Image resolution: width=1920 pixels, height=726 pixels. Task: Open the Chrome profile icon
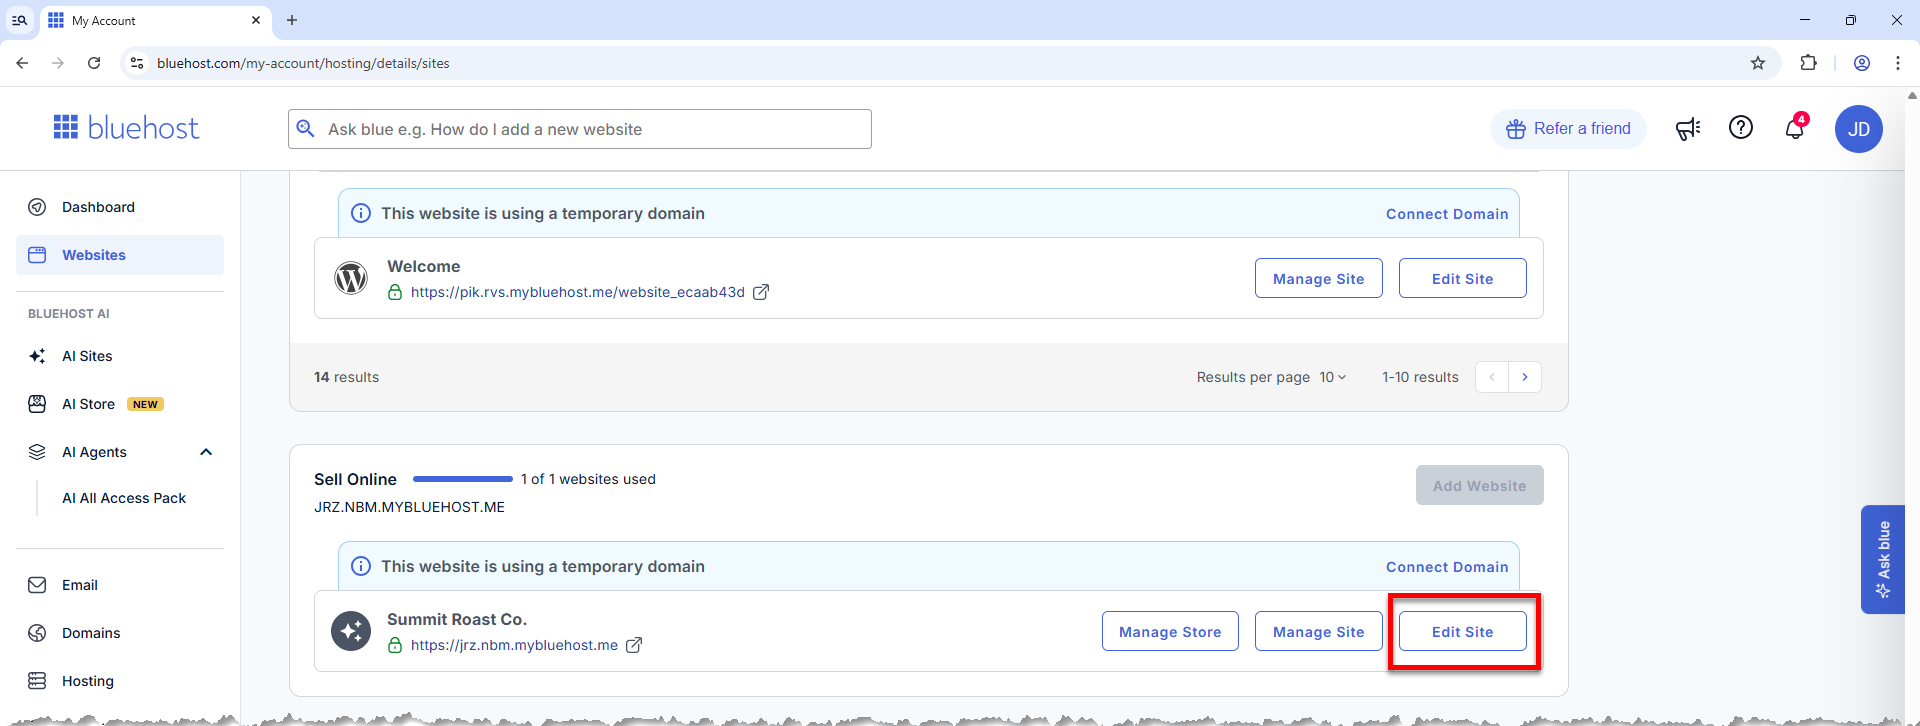pyautogui.click(x=1862, y=63)
